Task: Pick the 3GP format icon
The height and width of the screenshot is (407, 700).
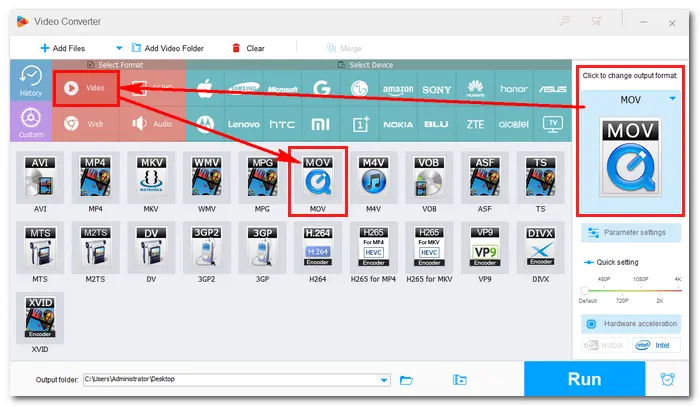Action: coord(262,248)
